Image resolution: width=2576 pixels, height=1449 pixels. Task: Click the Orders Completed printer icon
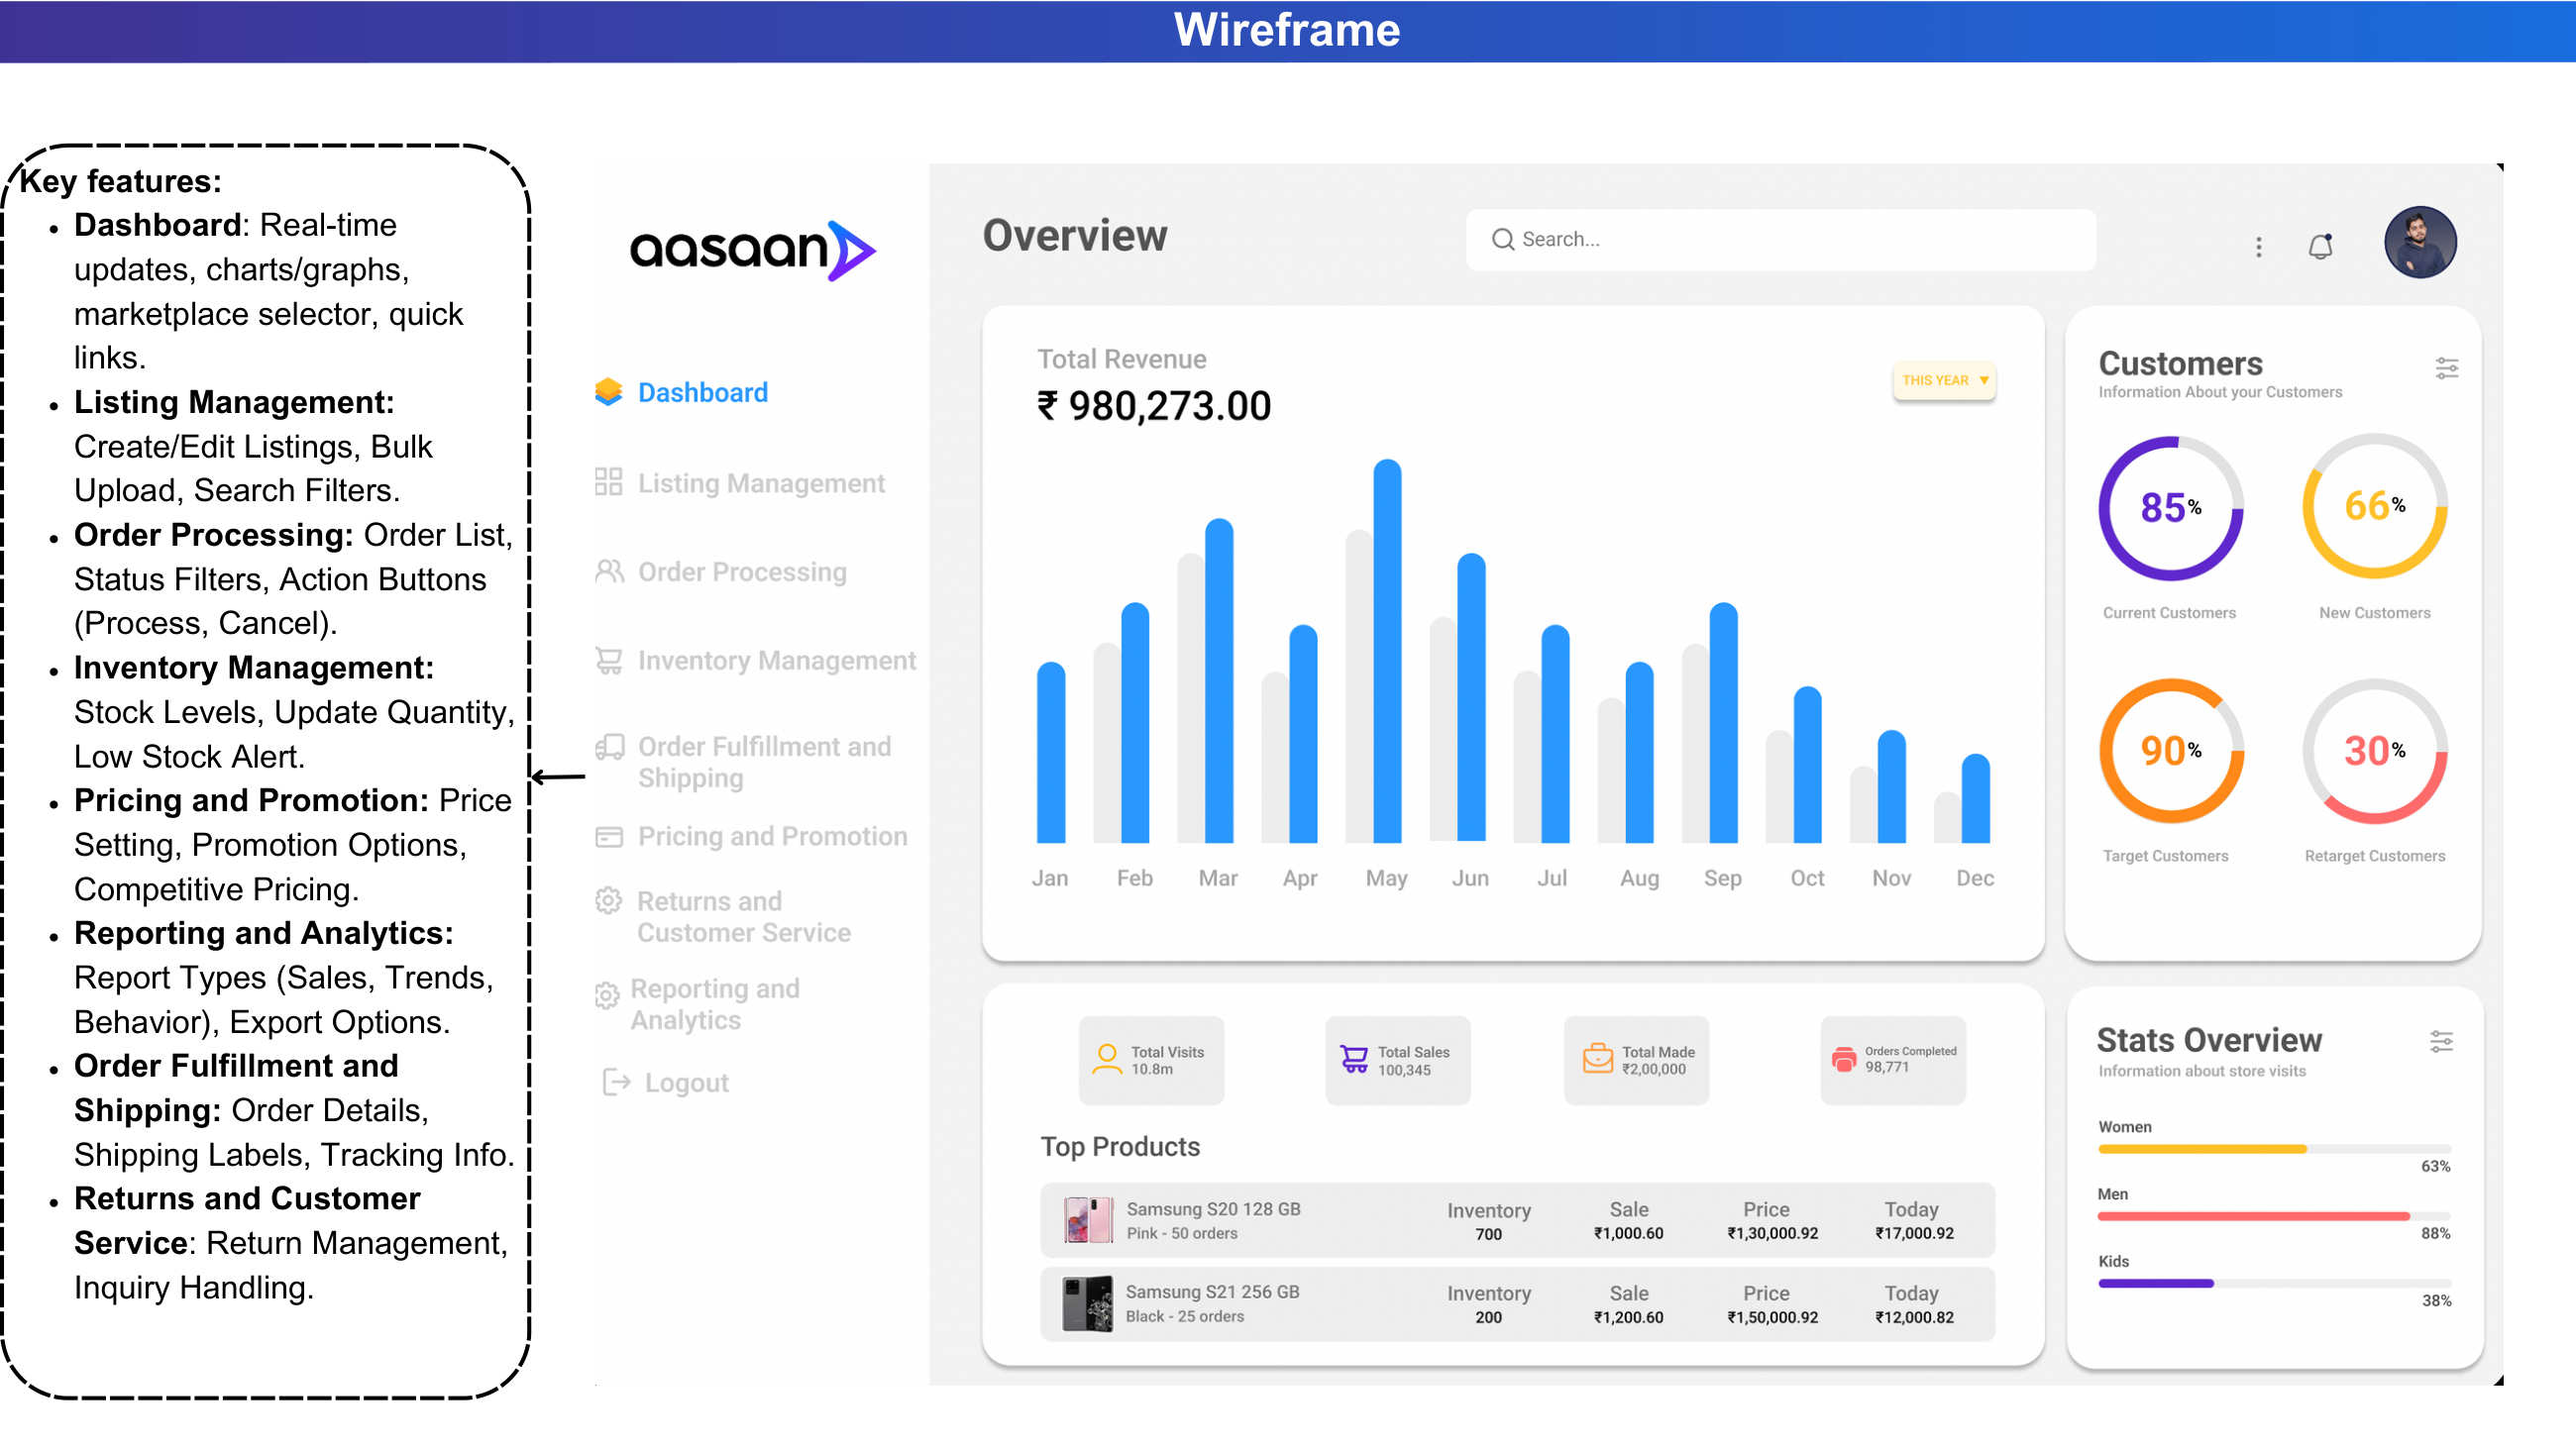(1844, 1059)
